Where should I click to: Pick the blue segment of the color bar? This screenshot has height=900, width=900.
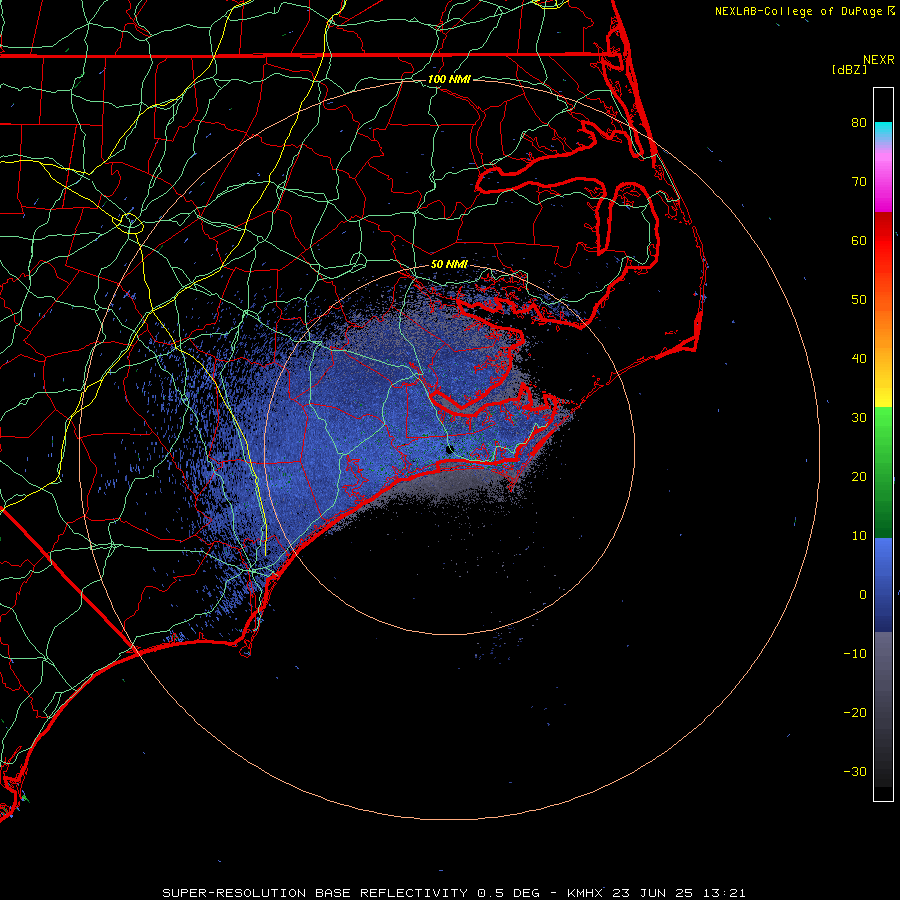click(883, 584)
